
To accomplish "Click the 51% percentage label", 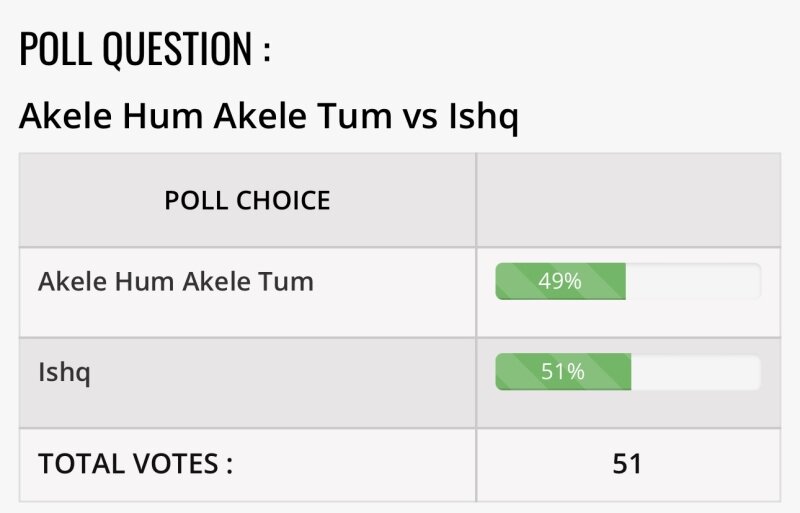I will [x=562, y=372].
